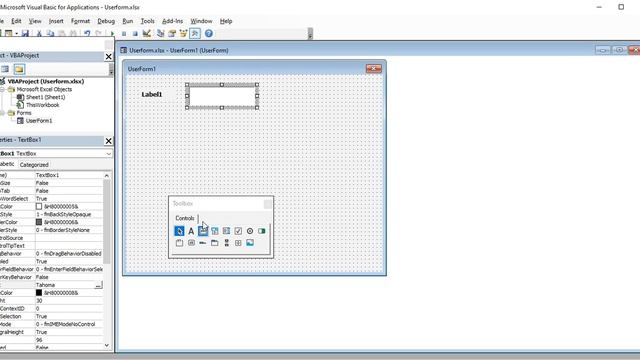Select the ListBox control in Toolbox
640x360 pixels.
227,231
